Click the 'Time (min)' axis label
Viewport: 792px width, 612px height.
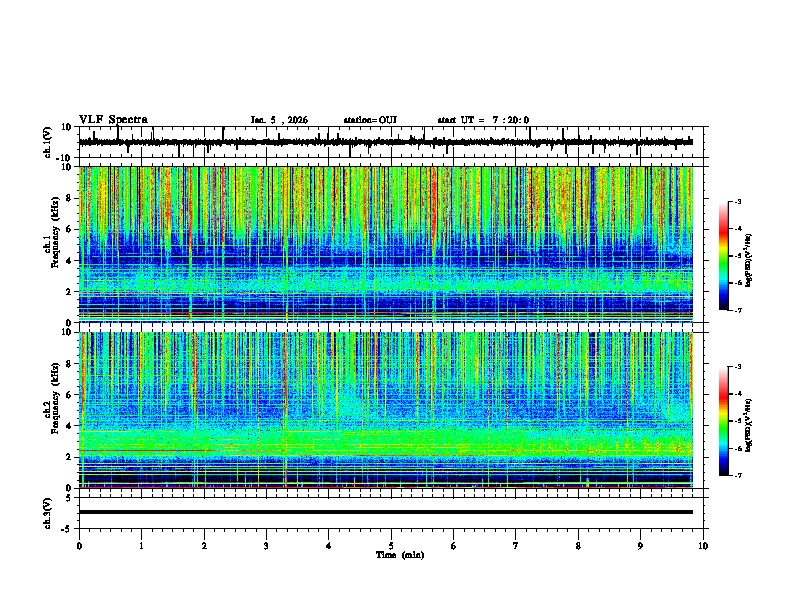(400, 555)
